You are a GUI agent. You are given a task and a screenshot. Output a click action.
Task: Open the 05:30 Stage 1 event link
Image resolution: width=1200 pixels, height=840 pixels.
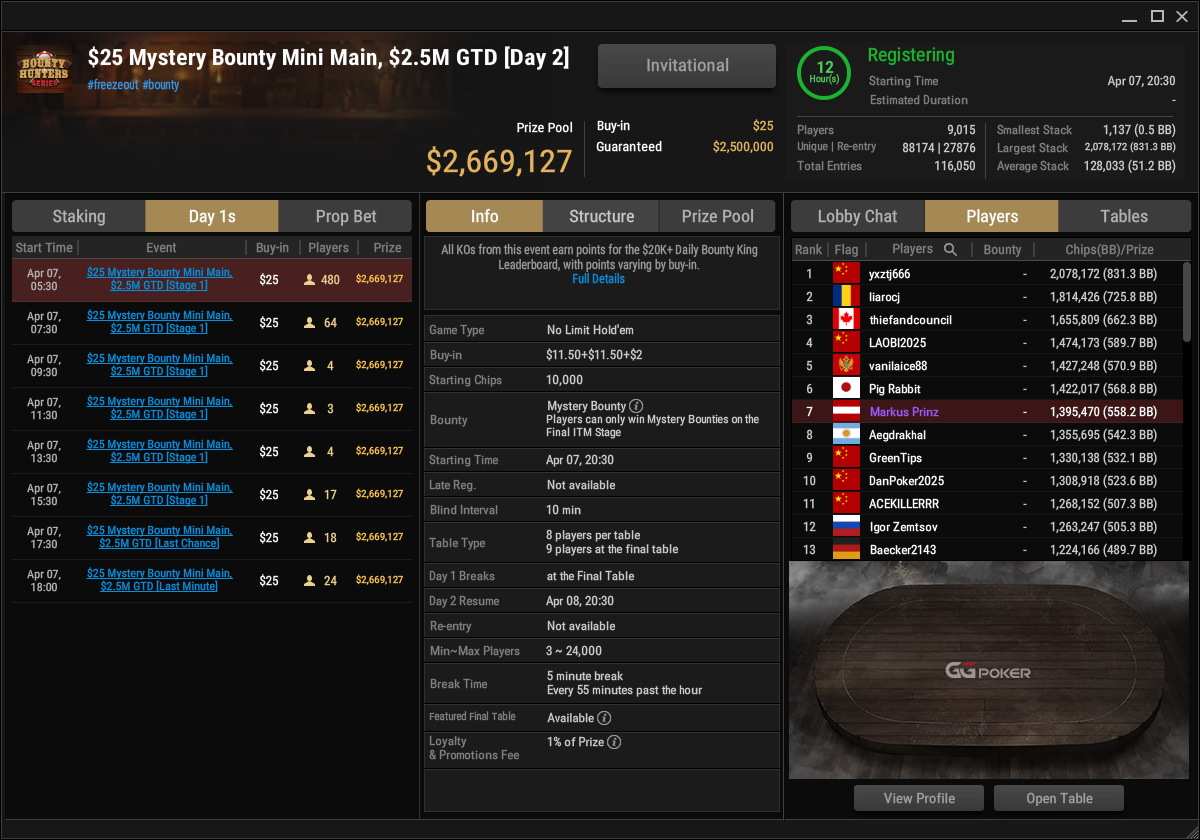[160, 279]
